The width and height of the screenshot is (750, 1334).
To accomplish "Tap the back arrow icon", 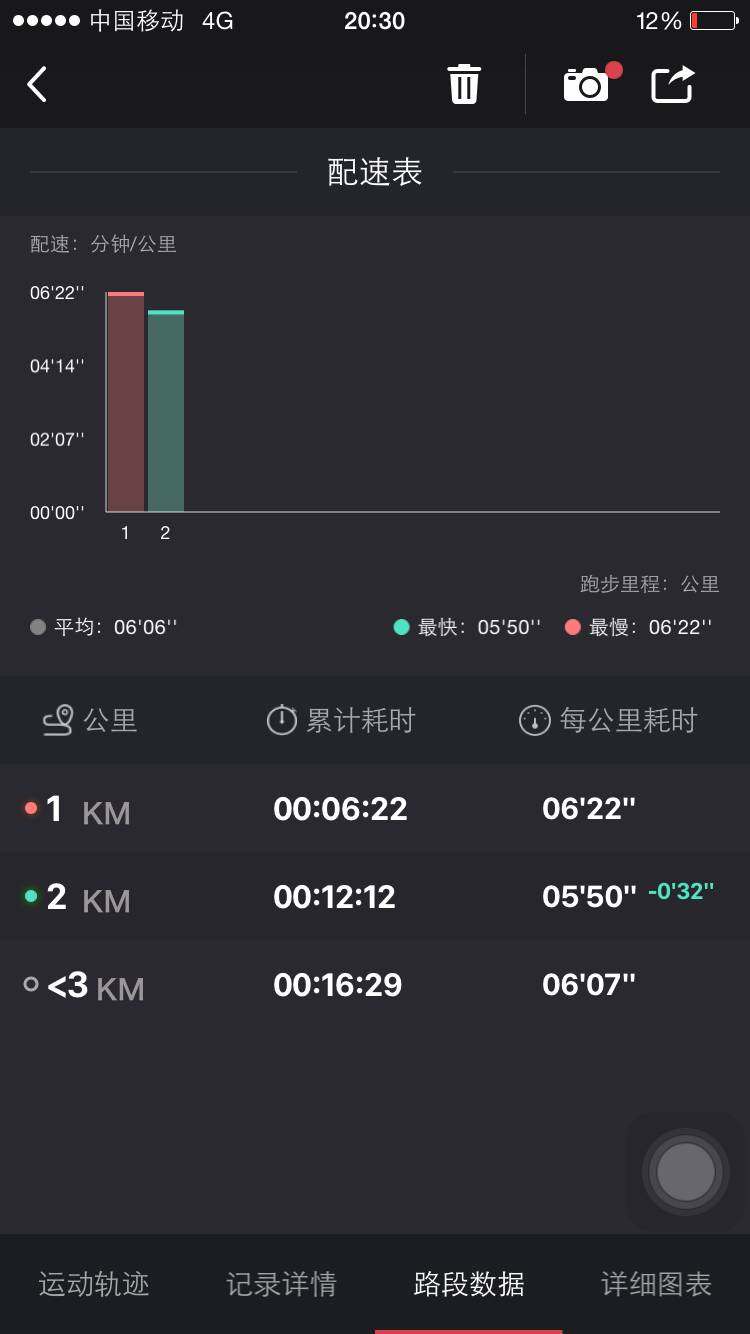I will click(x=37, y=85).
